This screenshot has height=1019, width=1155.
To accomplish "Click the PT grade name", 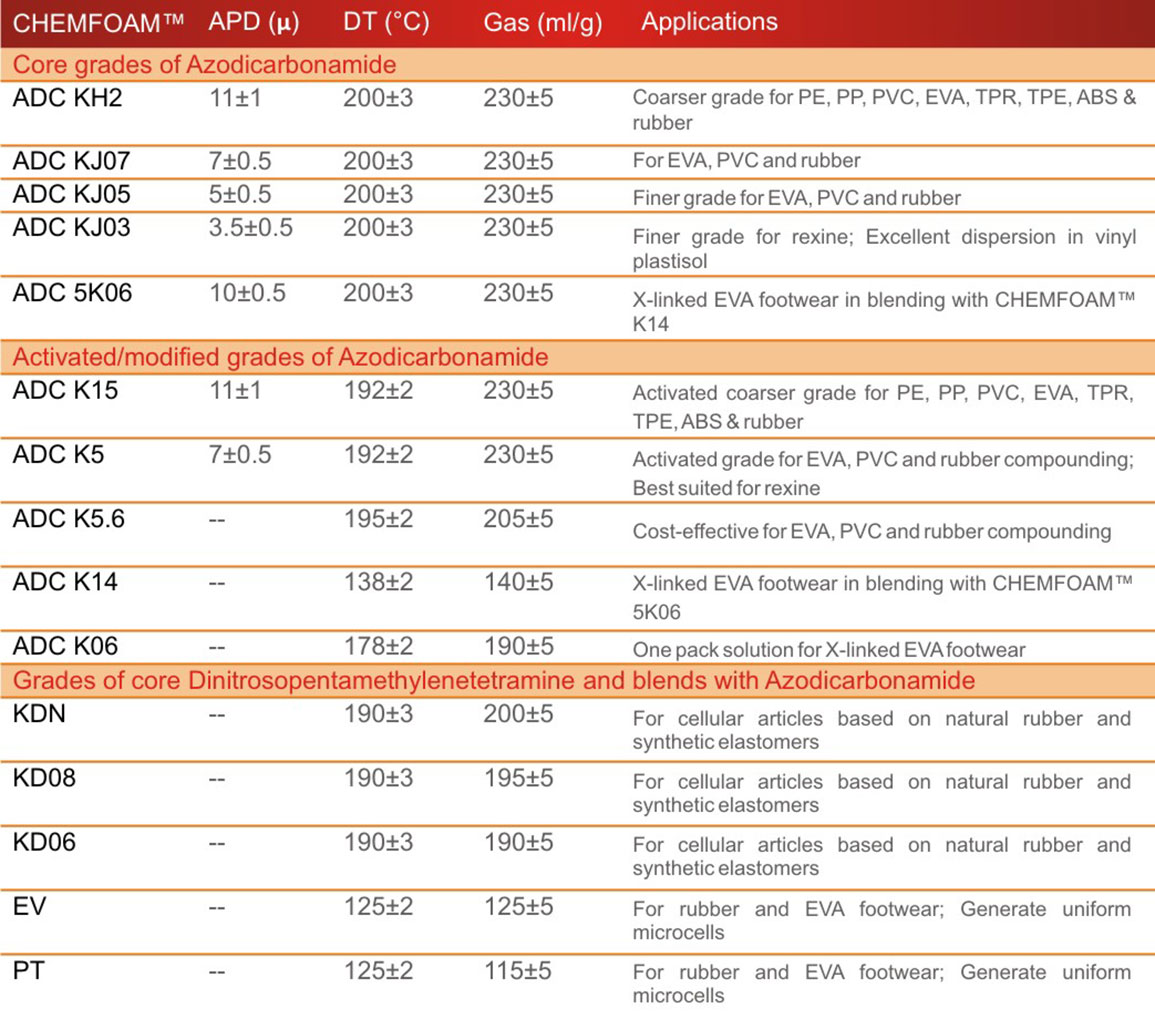I will click(x=29, y=970).
